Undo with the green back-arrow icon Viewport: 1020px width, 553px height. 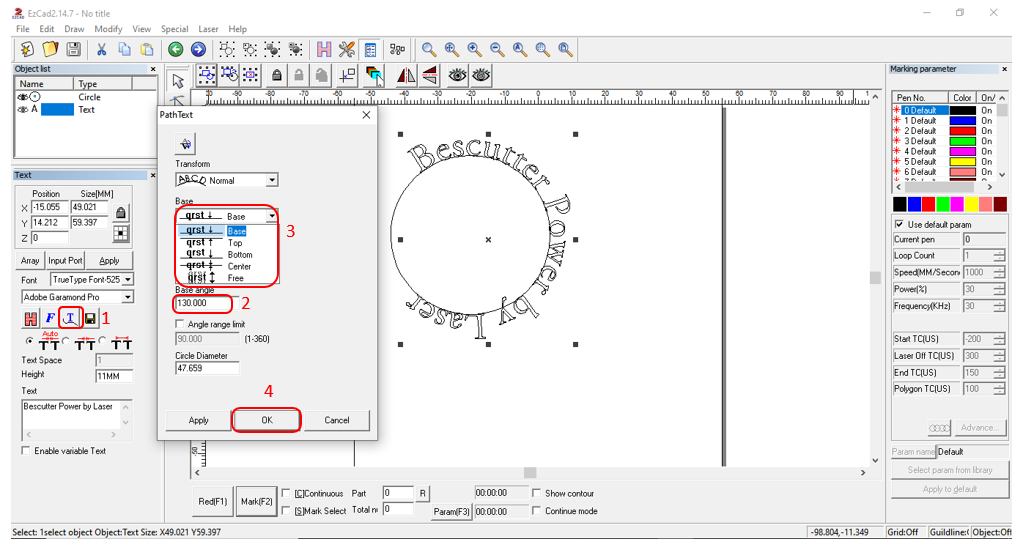175,49
